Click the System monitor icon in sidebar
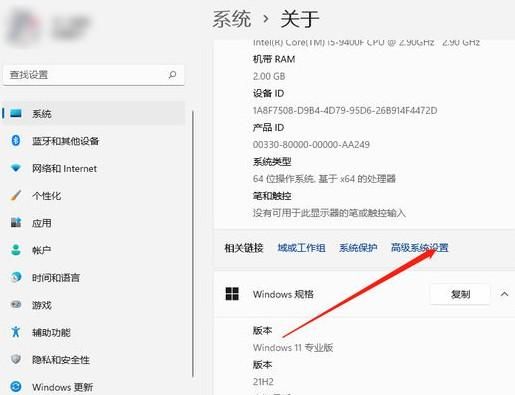 point(16,113)
